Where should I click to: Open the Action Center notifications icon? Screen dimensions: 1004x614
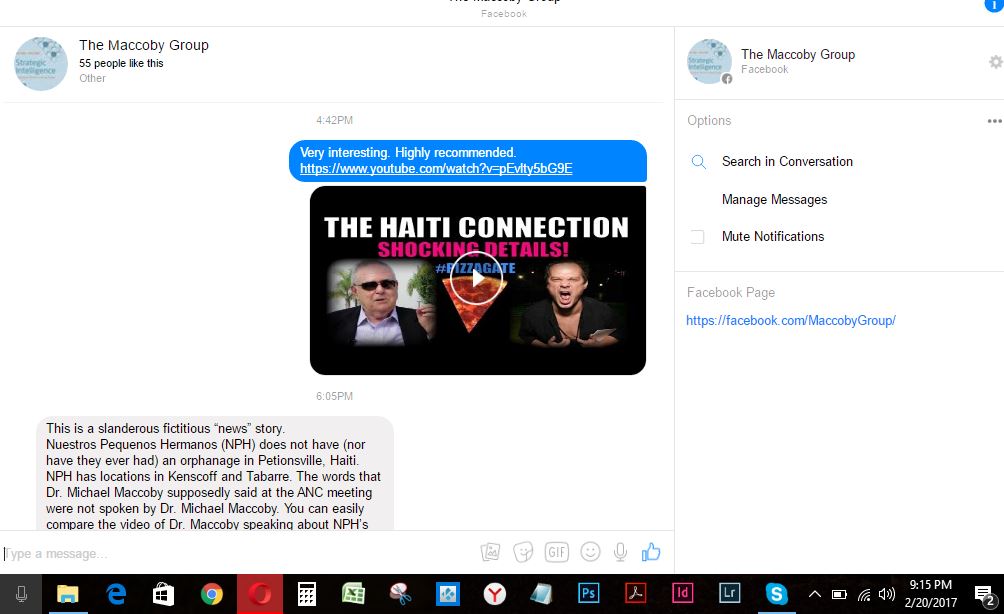pos(985,596)
